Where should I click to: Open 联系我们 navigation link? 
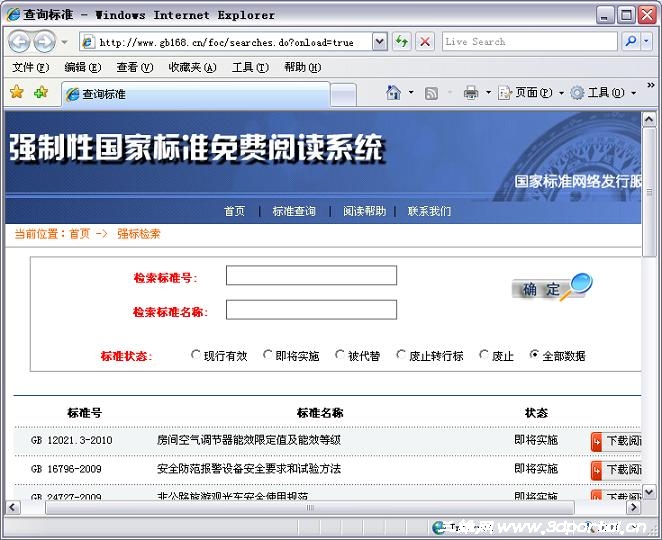[x=429, y=211]
